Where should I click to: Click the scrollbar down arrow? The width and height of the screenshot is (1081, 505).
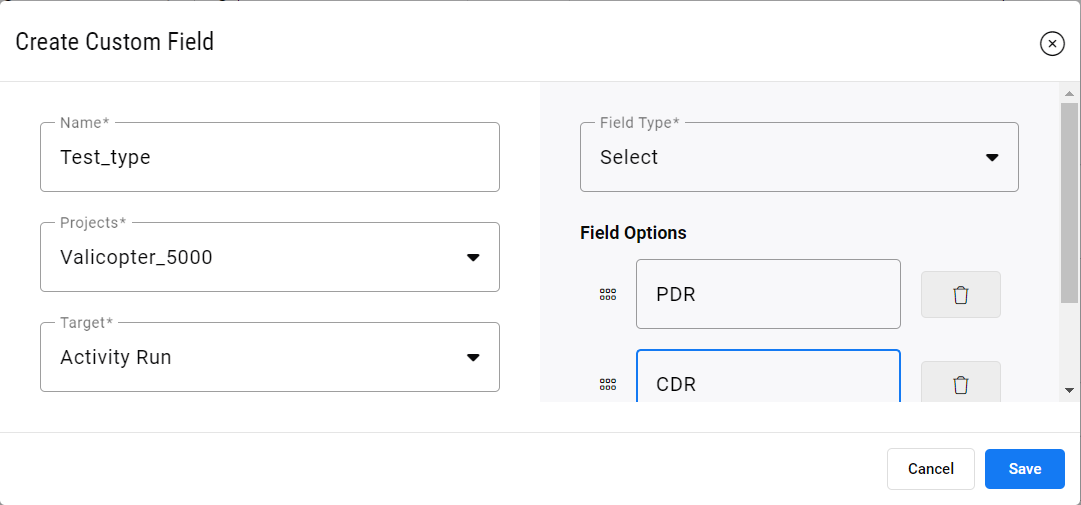pyautogui.click(x=1069, y=390)
